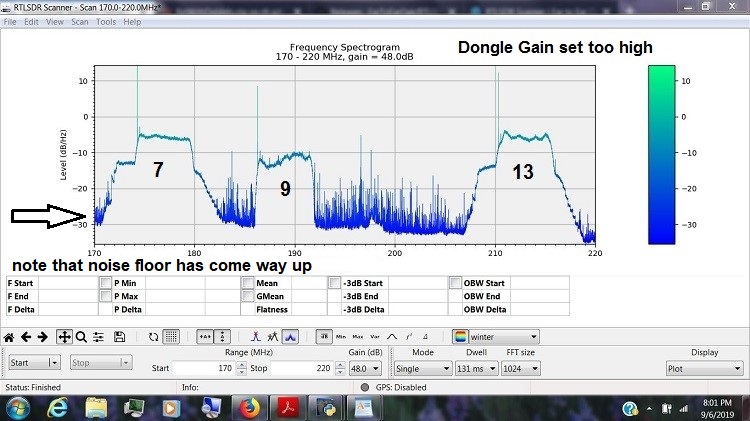Open the Tools menu
750x421 pixels.
point(106,21)
